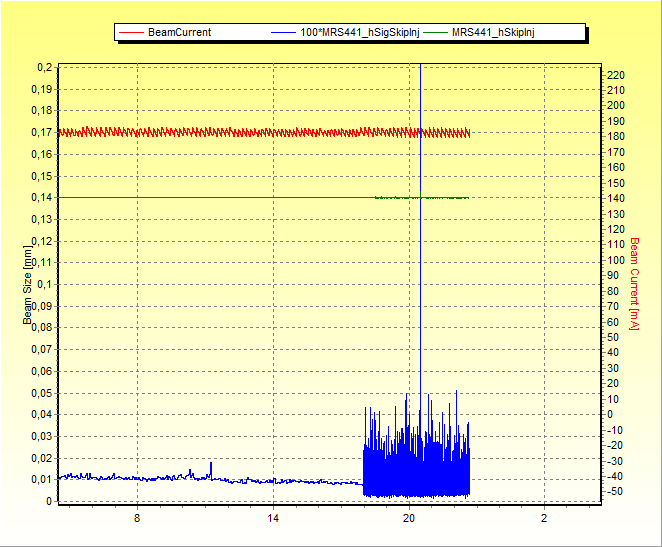
Task: Click the 0,14 label on left axis
Action: click(x=41, y=198)
